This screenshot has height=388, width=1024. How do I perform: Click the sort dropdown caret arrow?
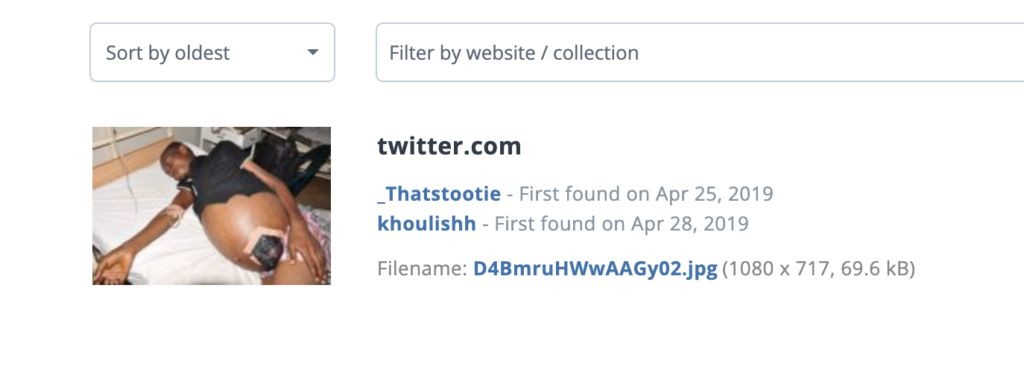[313, 52]
